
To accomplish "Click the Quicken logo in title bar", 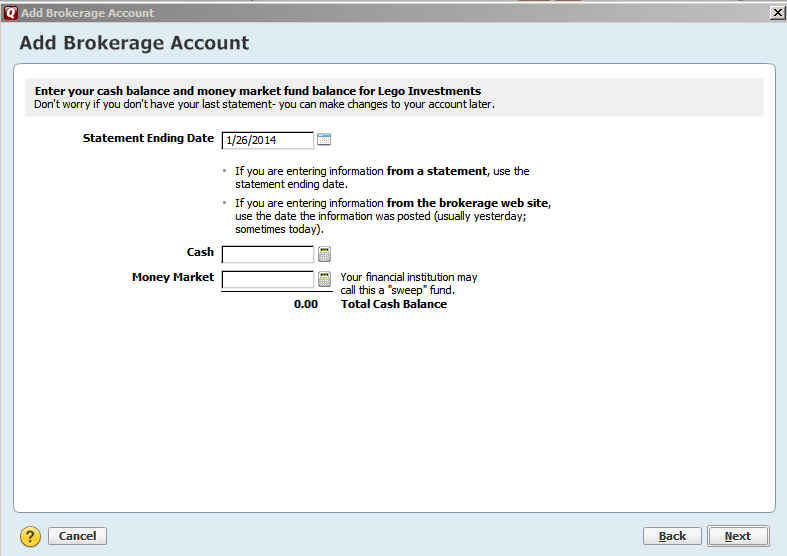I will (x=10, y=13).
